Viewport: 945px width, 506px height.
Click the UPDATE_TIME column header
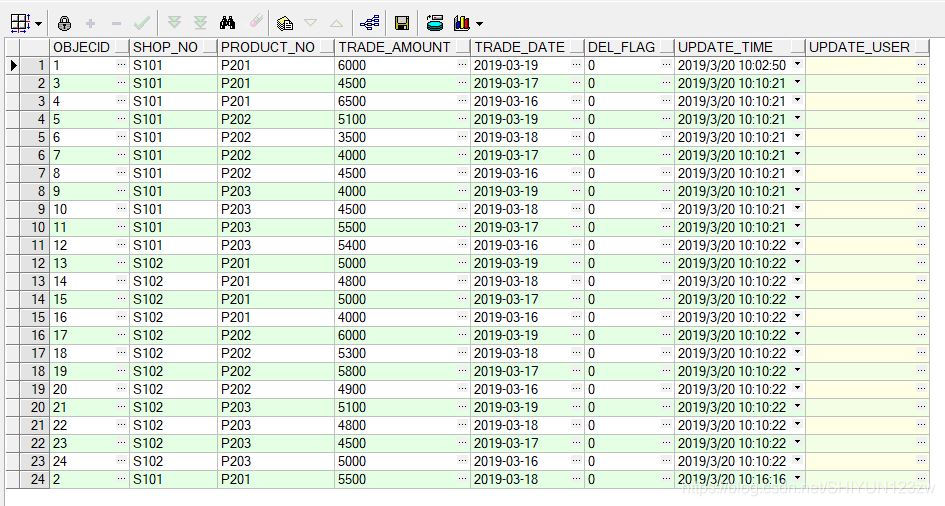click(740, 47)
